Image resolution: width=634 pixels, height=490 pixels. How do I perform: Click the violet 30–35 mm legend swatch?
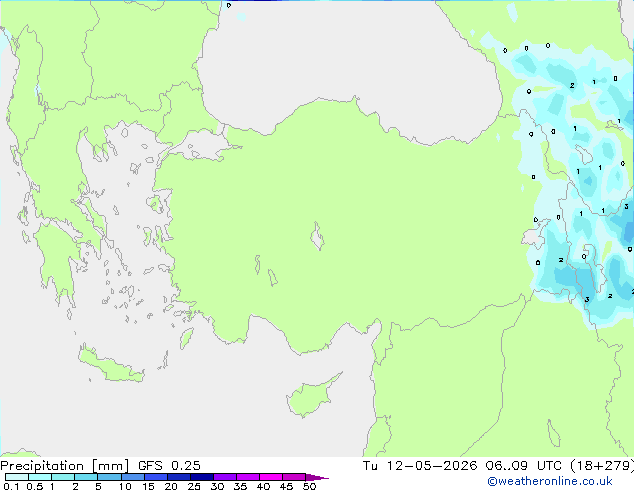tap(224, 477)
